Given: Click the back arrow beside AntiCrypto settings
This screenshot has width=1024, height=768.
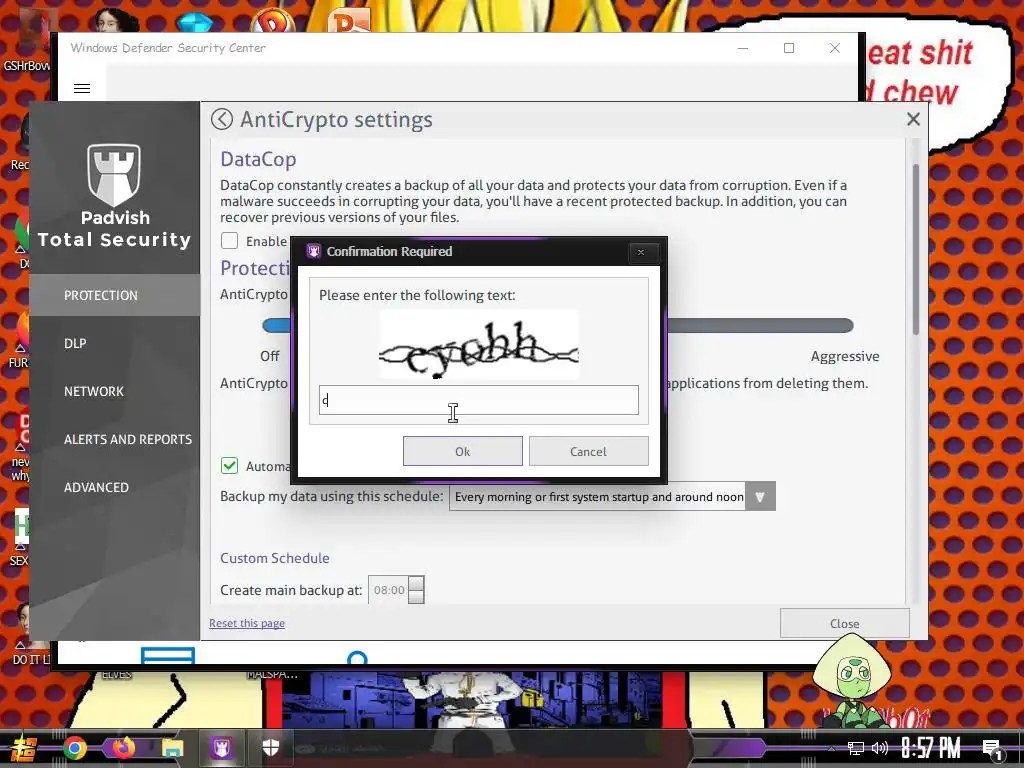Looking at the screenshot, I should [222, 119].
